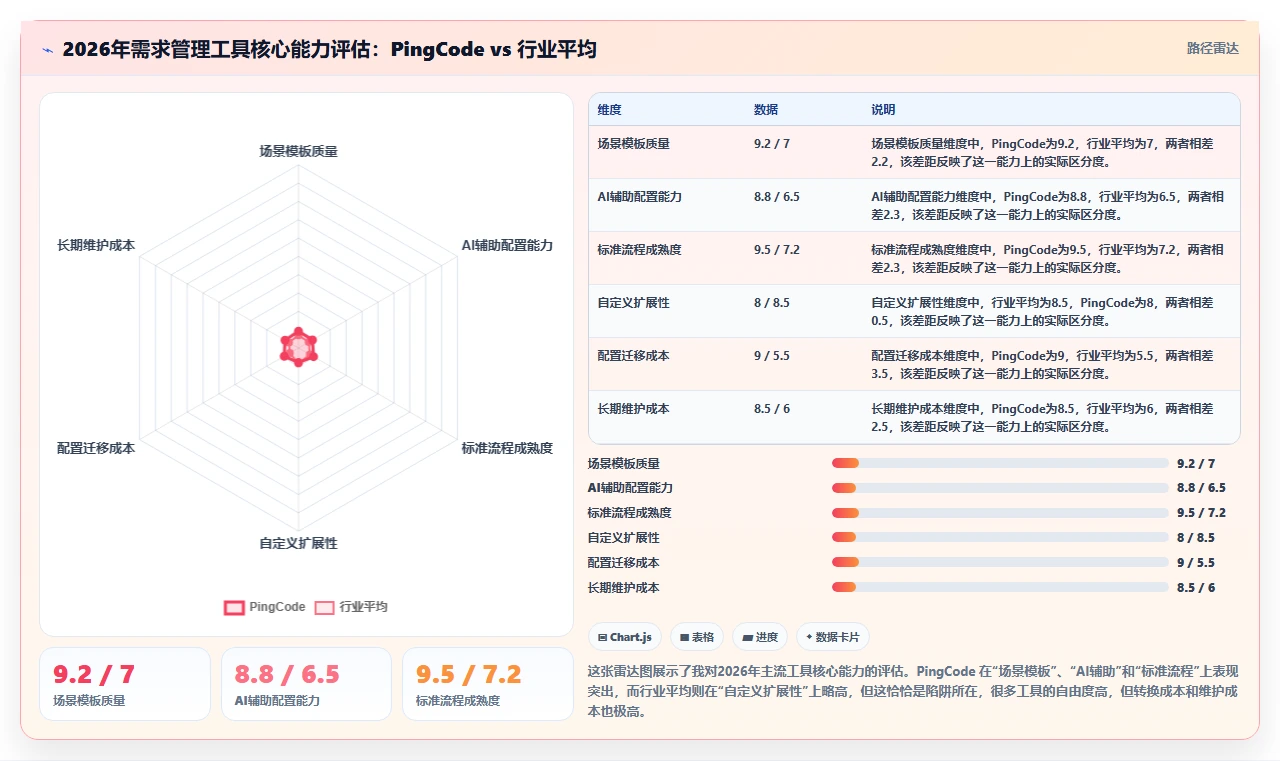Click the summary paragraph starting 这张雷达图展示了
Screen dimensions: 1280x761
913,691
